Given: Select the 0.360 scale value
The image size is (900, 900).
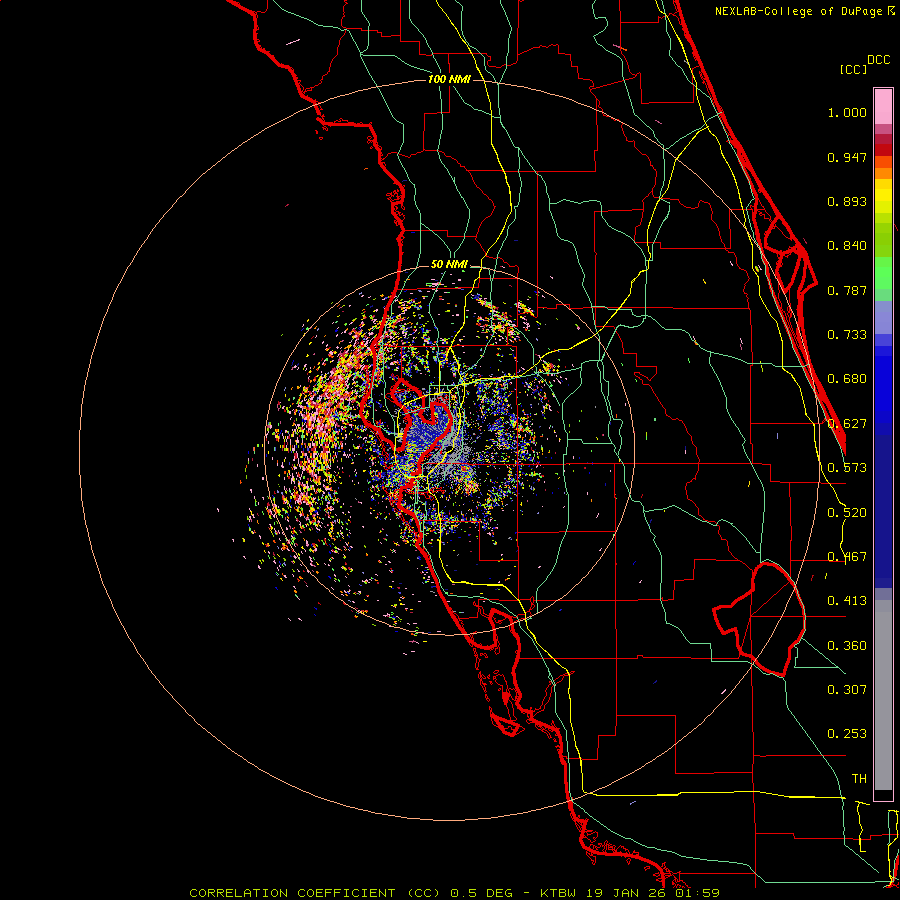Looking at the screenshot, I should (847, 646).
